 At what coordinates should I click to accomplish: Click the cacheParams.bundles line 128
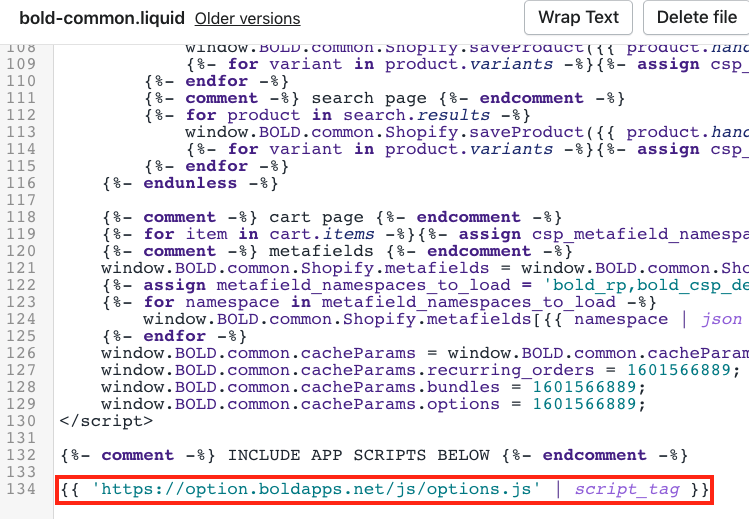click(x=373, y=387)
